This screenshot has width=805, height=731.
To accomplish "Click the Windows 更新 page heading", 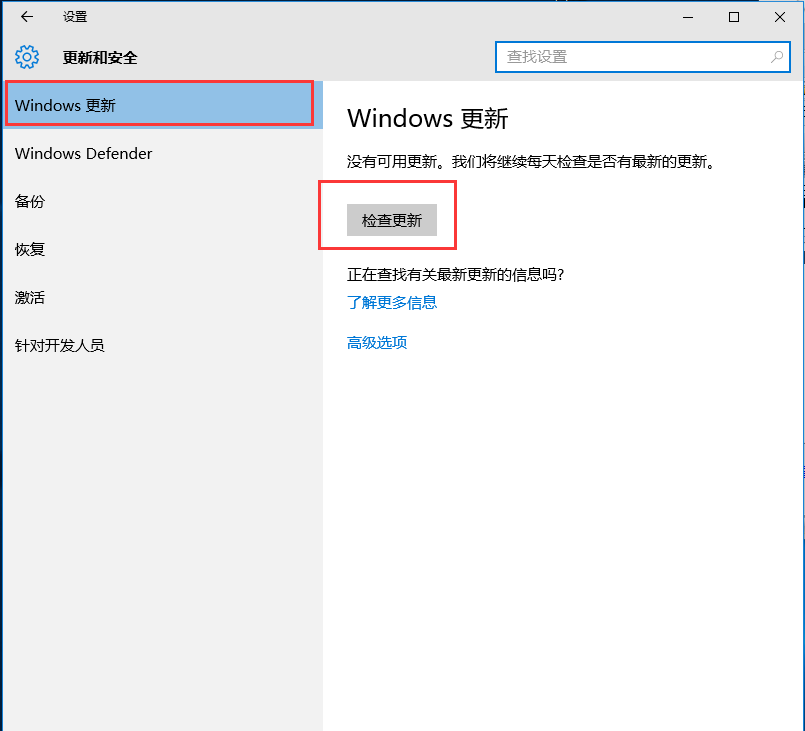I will [428, 119].
